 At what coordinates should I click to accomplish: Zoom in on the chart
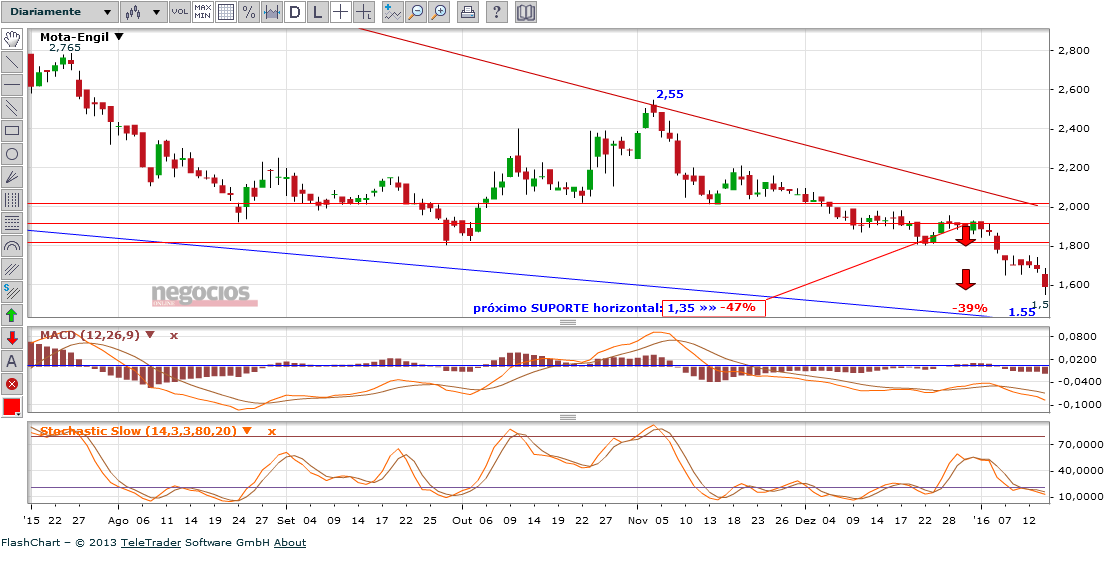pos(438,12)
